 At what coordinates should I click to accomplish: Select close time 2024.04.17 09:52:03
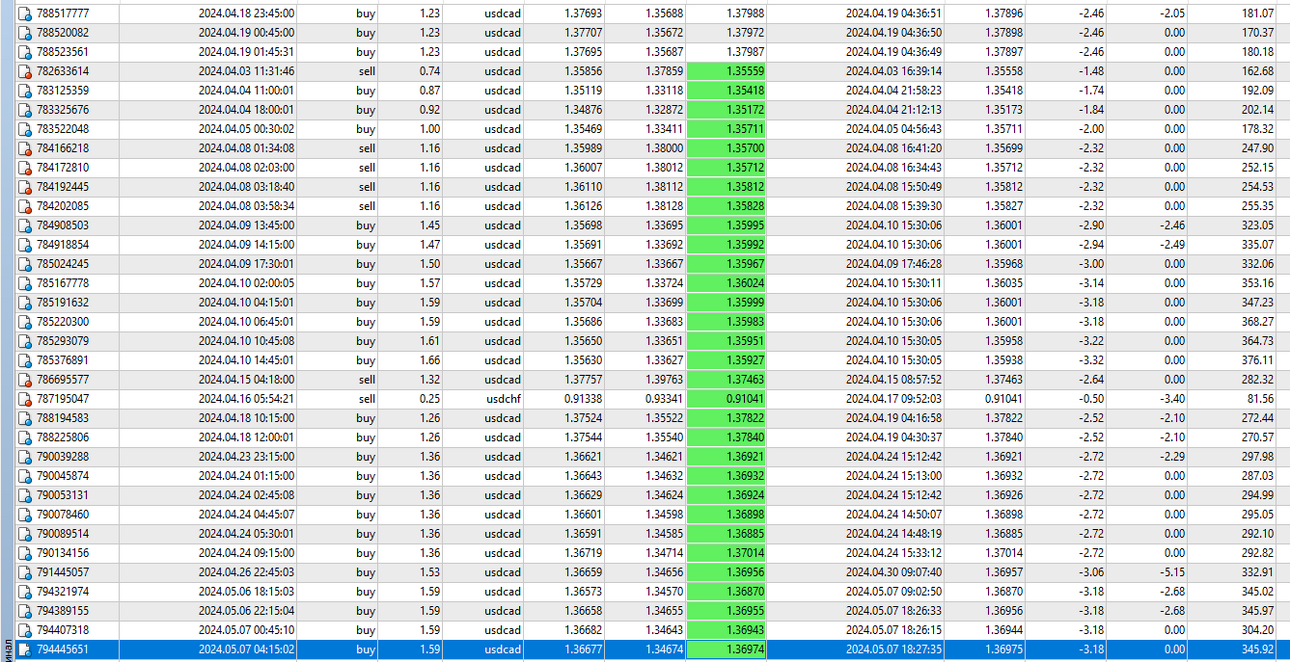[x=894, y=398]
